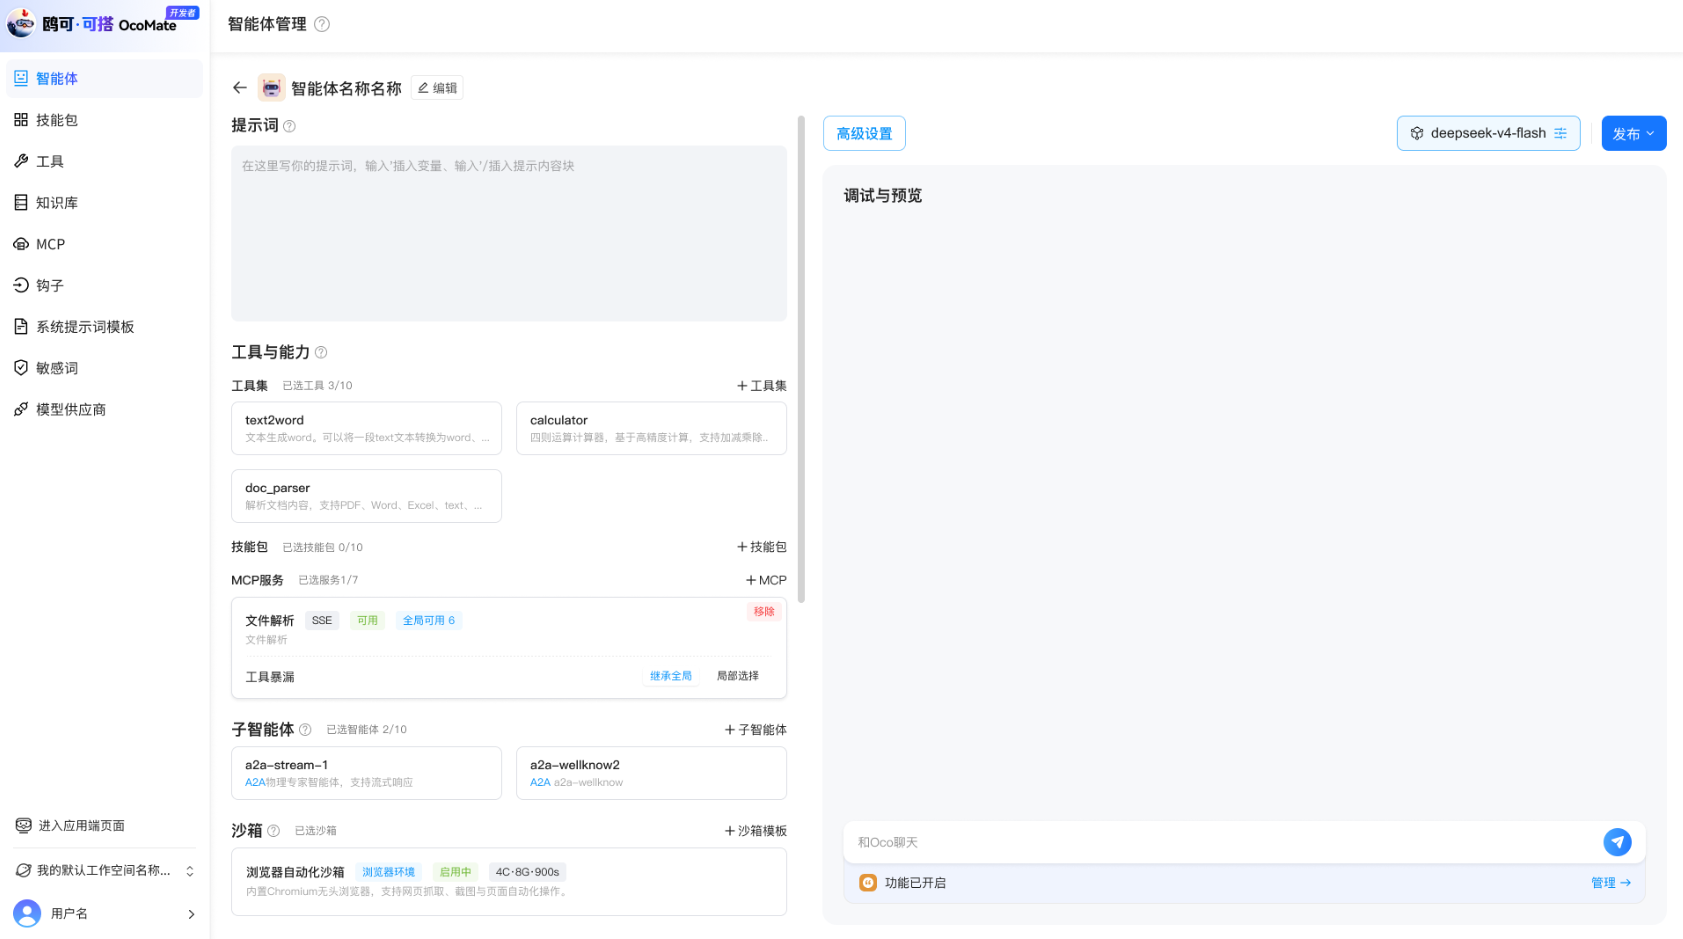Screen dimensions: 1683x939
Task: Click the 提示词 prompt text area
Action: pos(509,233)
